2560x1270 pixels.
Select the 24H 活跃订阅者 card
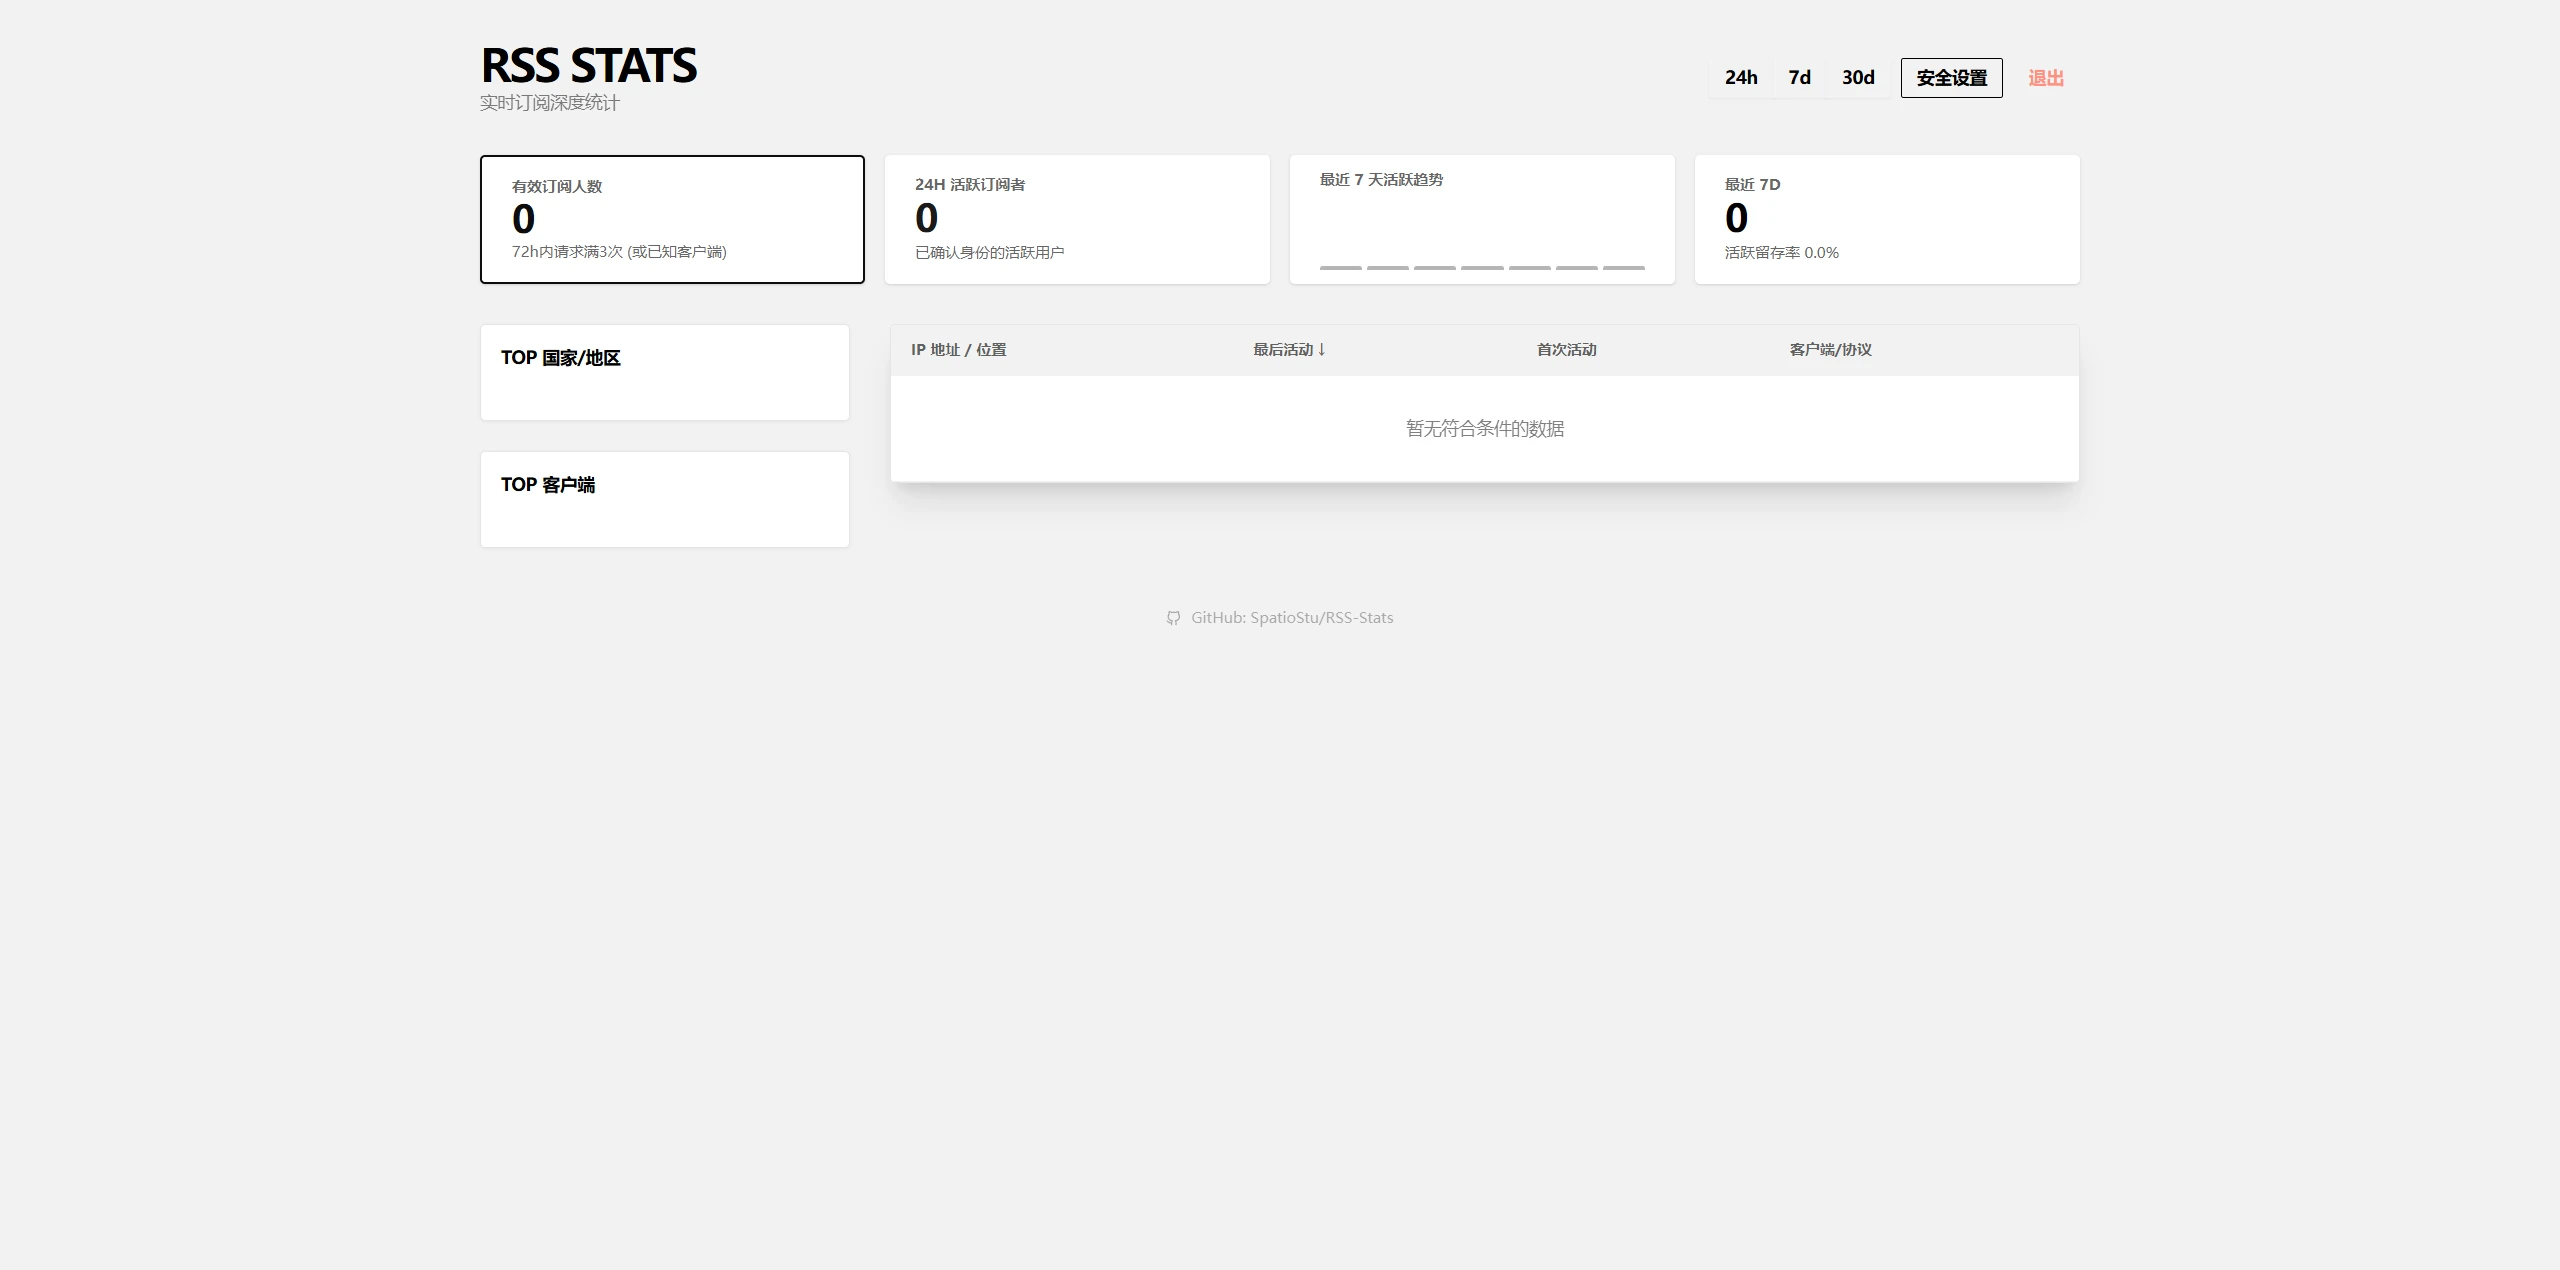(x=1077, y=219)
